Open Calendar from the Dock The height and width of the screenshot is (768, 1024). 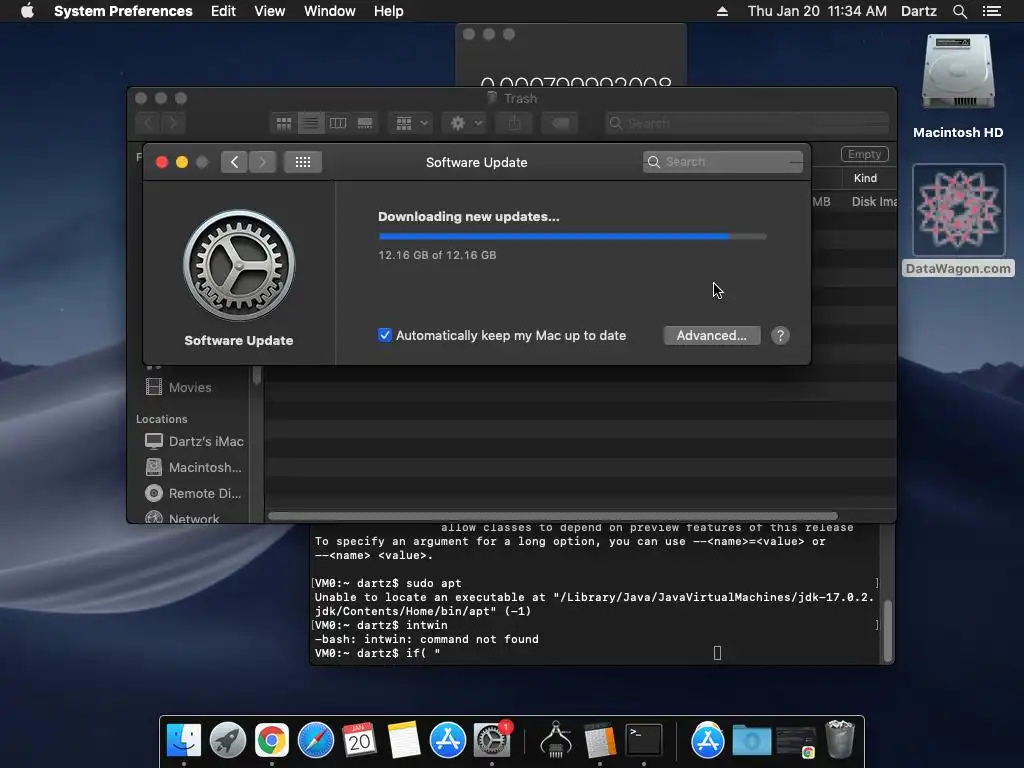click(359, 740)
